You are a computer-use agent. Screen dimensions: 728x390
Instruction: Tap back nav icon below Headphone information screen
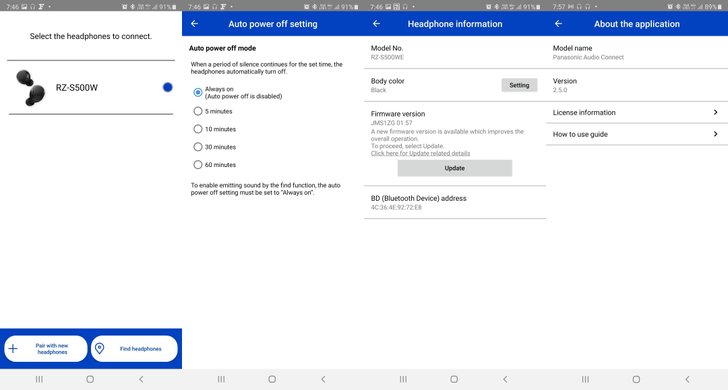505,379
